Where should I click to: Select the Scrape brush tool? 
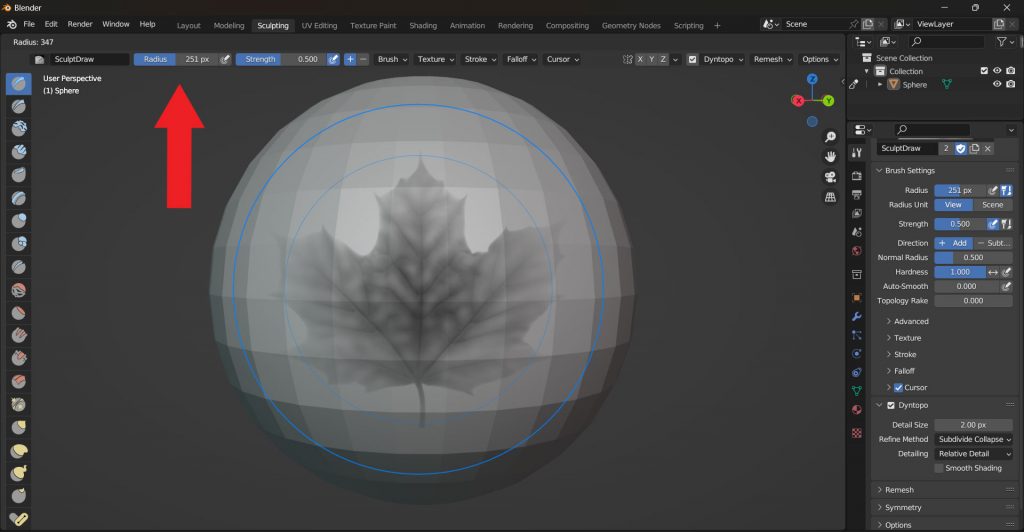click(x=19, y=358)
